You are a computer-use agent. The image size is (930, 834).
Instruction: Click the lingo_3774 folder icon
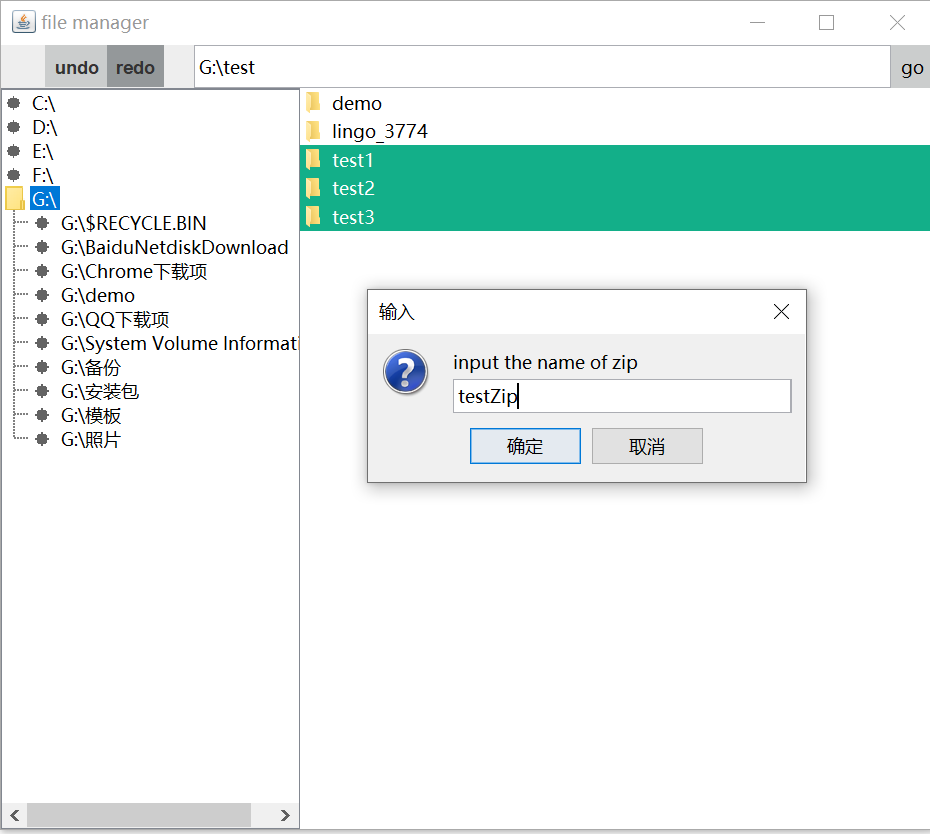[313, 130]
